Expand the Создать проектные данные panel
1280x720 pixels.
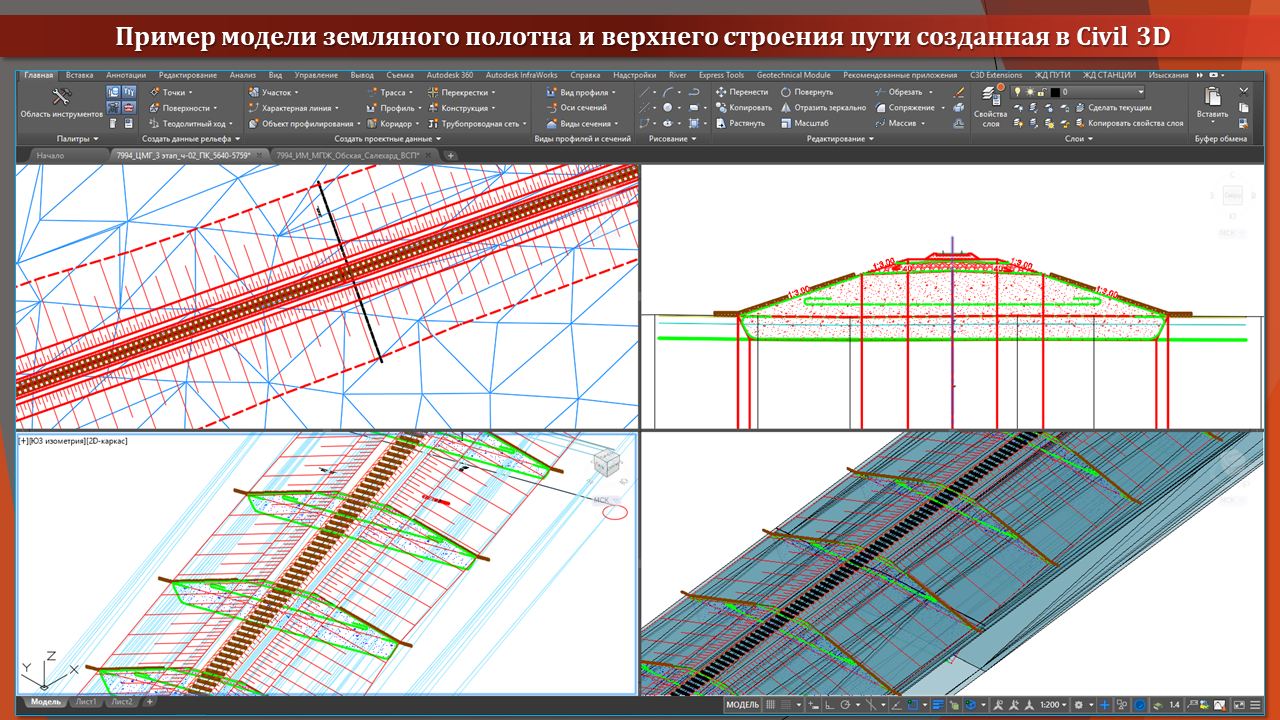[388, 139]
